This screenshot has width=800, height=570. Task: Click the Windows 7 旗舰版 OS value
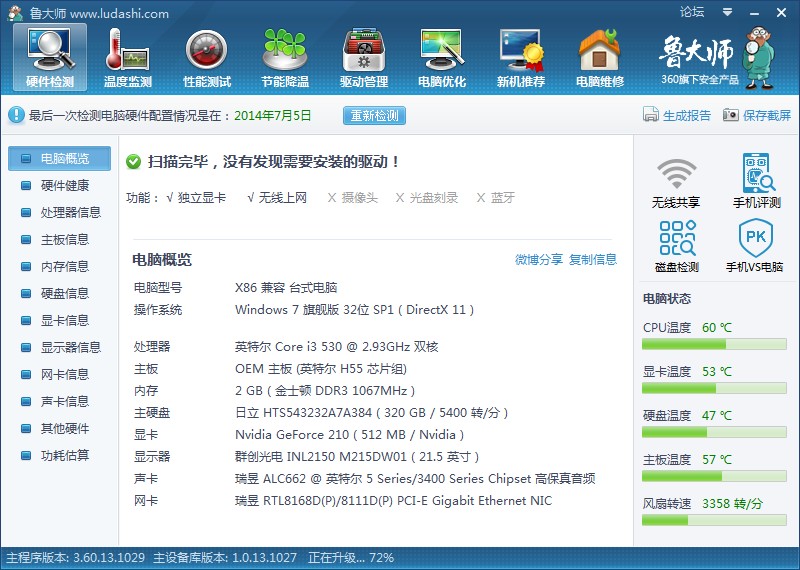coord(355,310)
